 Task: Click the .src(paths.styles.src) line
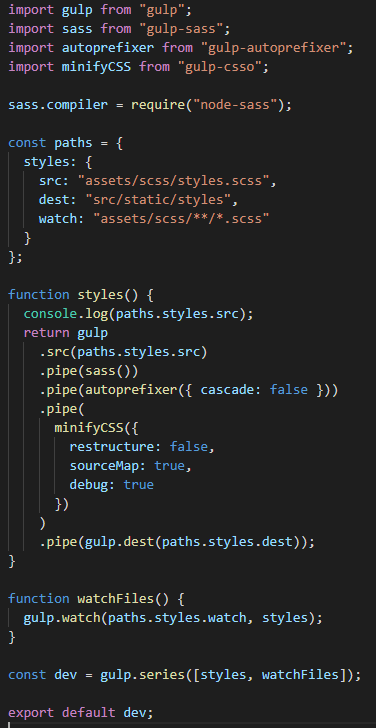123,352
